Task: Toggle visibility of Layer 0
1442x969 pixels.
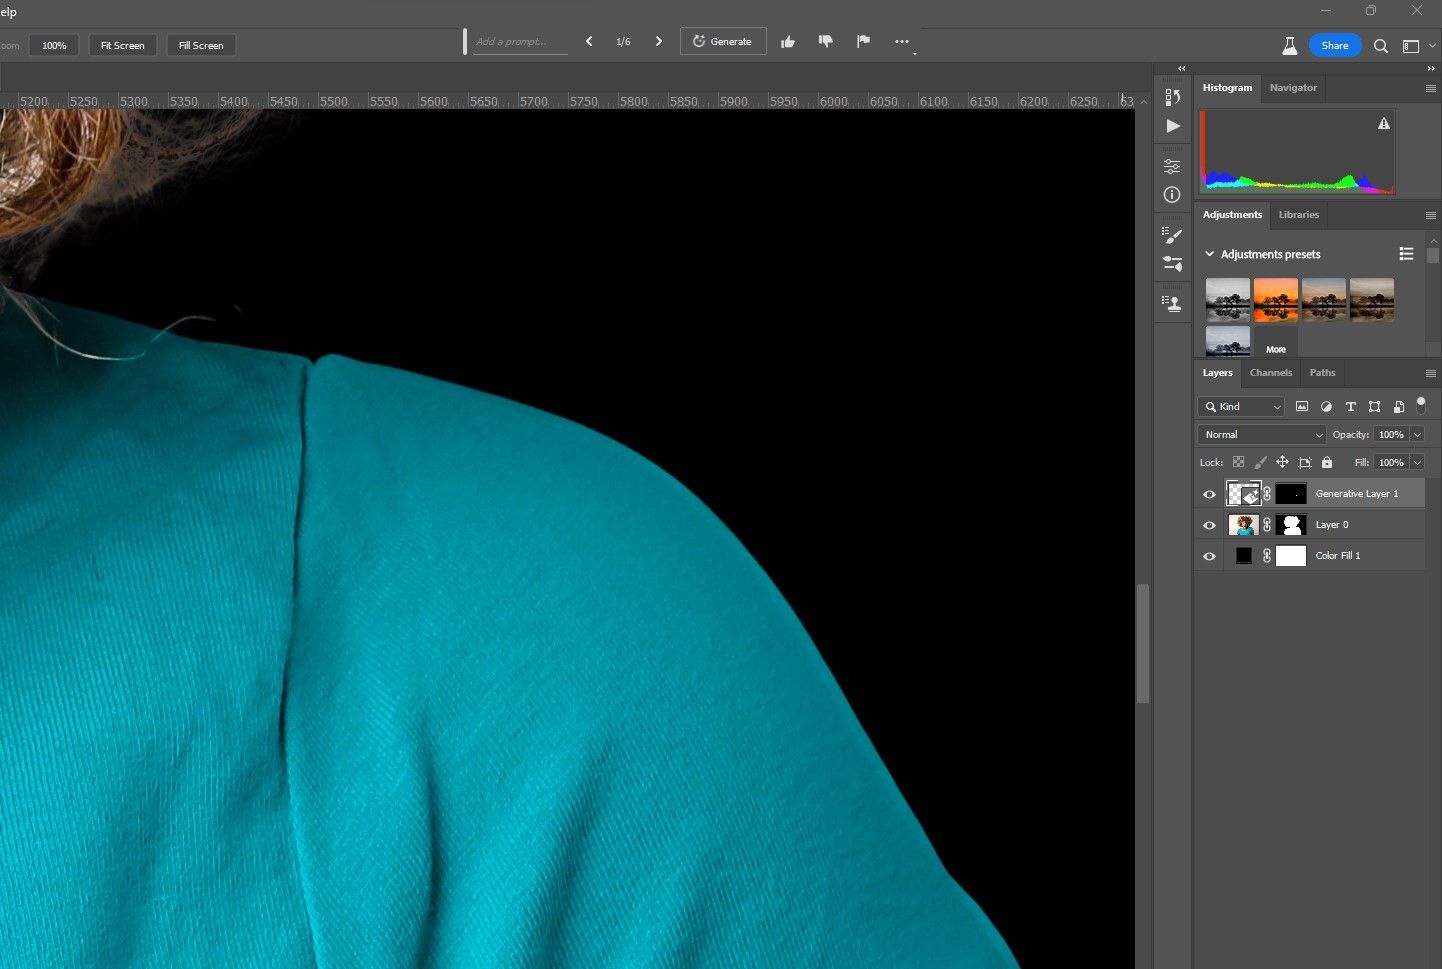Action: [x=1209, y=525]
